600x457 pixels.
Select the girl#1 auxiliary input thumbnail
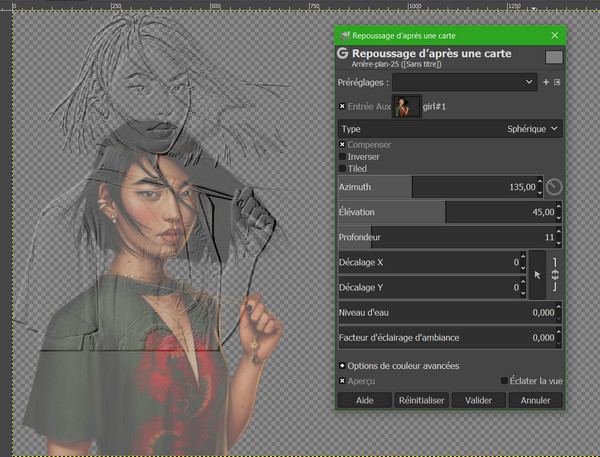[x=406, y=106]
